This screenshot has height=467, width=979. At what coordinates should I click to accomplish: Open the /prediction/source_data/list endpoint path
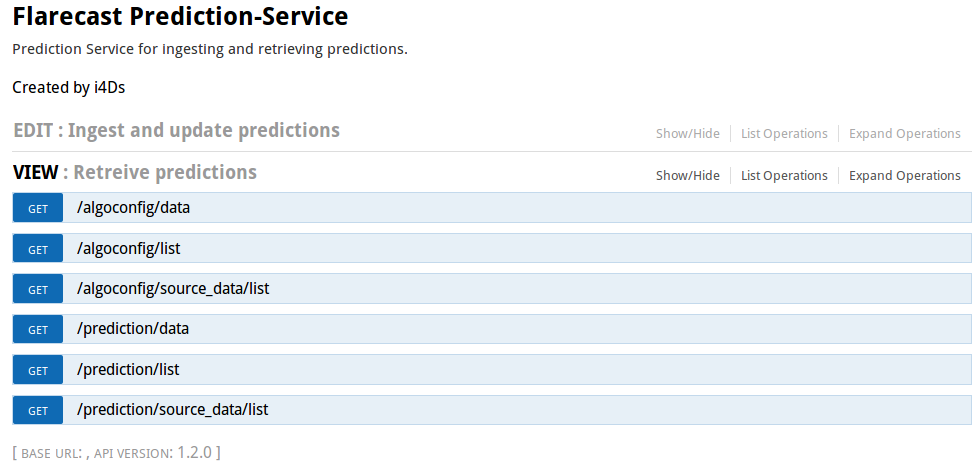tap(172, 409)
